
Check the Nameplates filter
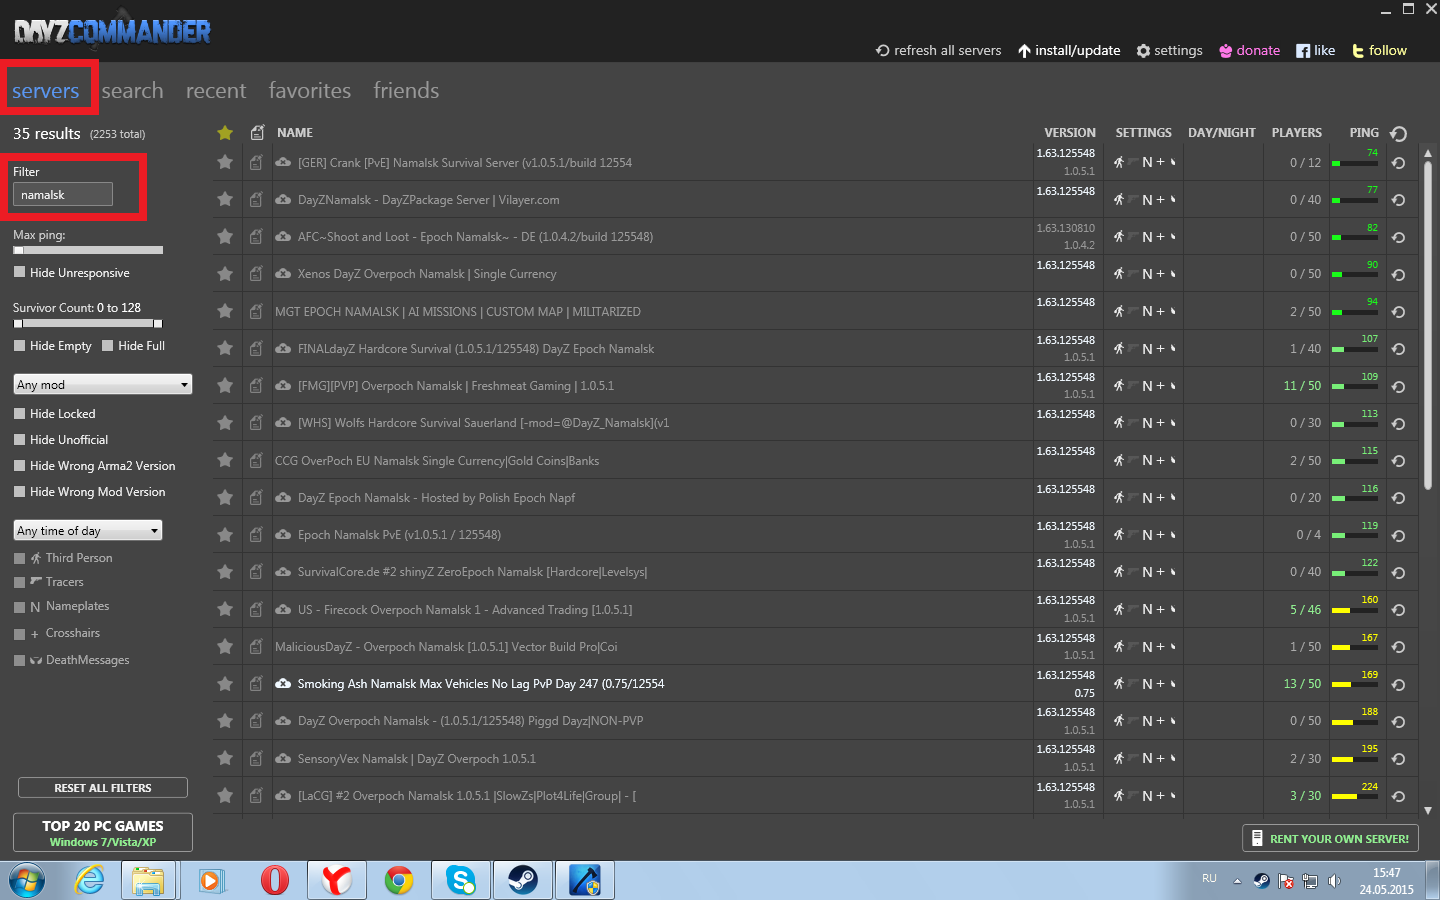tap(19, 607)
